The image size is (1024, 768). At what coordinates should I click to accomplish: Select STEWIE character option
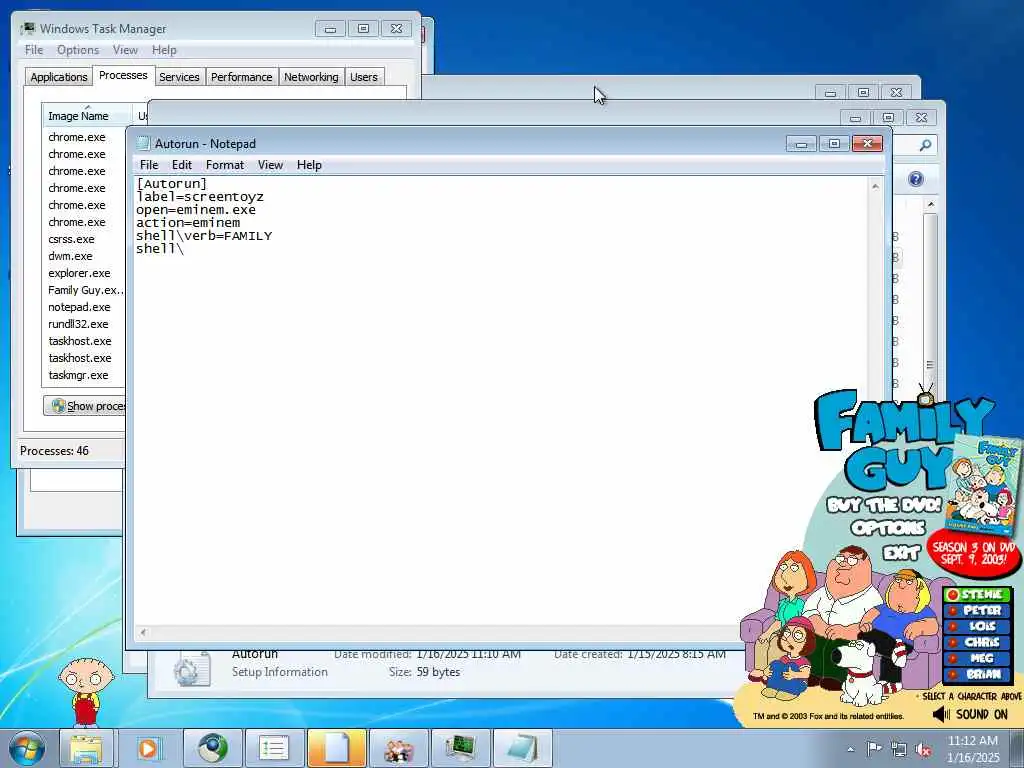point(978,594)
